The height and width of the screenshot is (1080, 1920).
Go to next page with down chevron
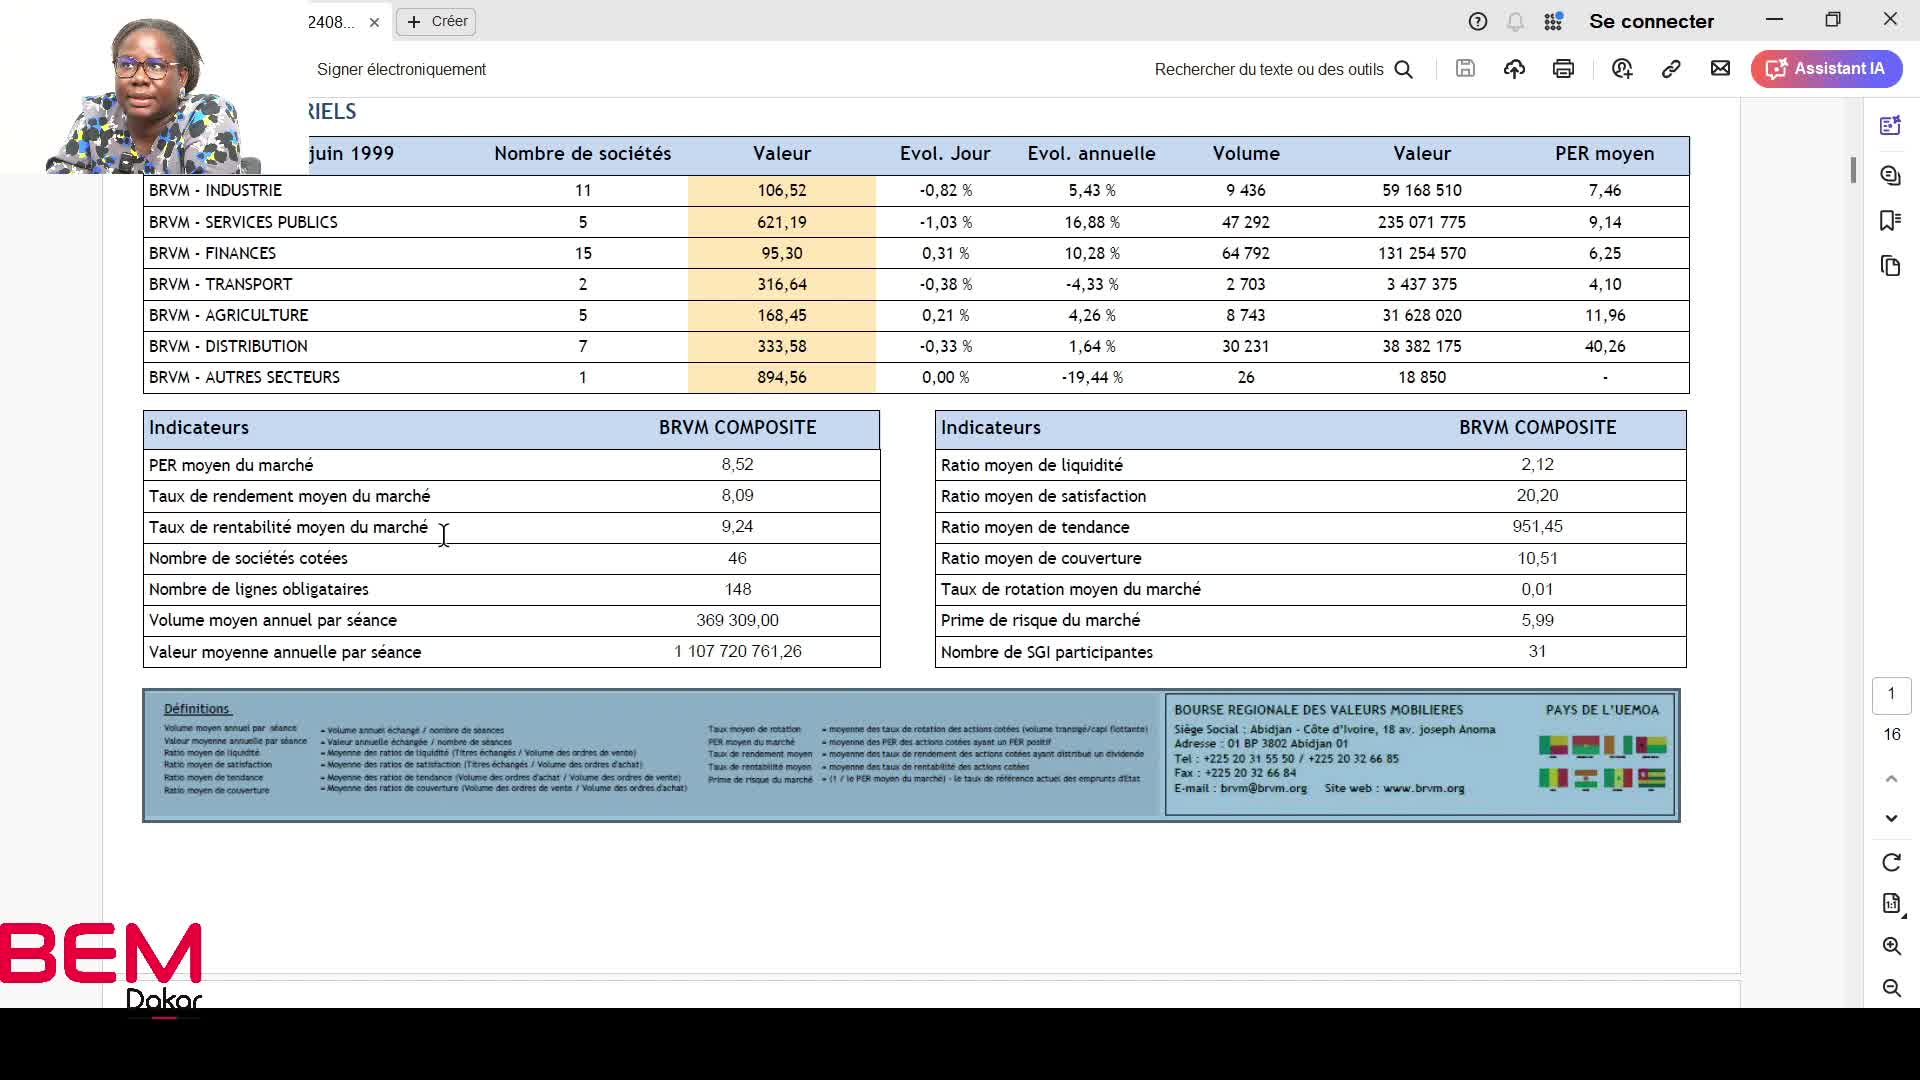[x=1891, y=818]
